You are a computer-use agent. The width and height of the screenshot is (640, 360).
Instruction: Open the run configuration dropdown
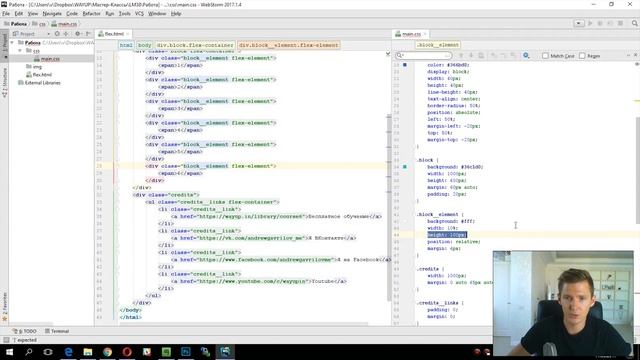[579, 23]
